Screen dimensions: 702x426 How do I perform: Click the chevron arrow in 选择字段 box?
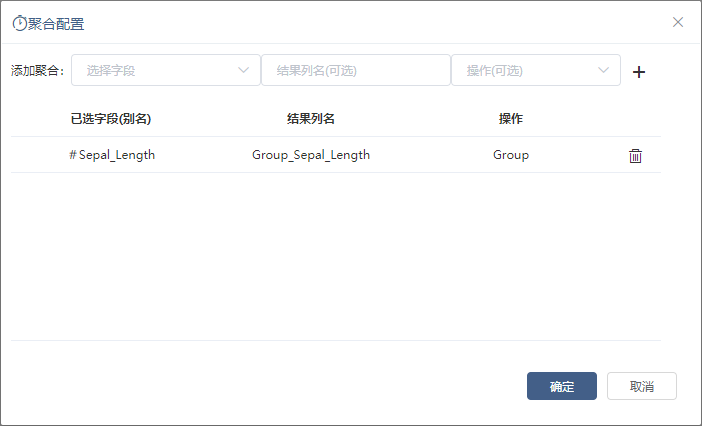point(243,70)
